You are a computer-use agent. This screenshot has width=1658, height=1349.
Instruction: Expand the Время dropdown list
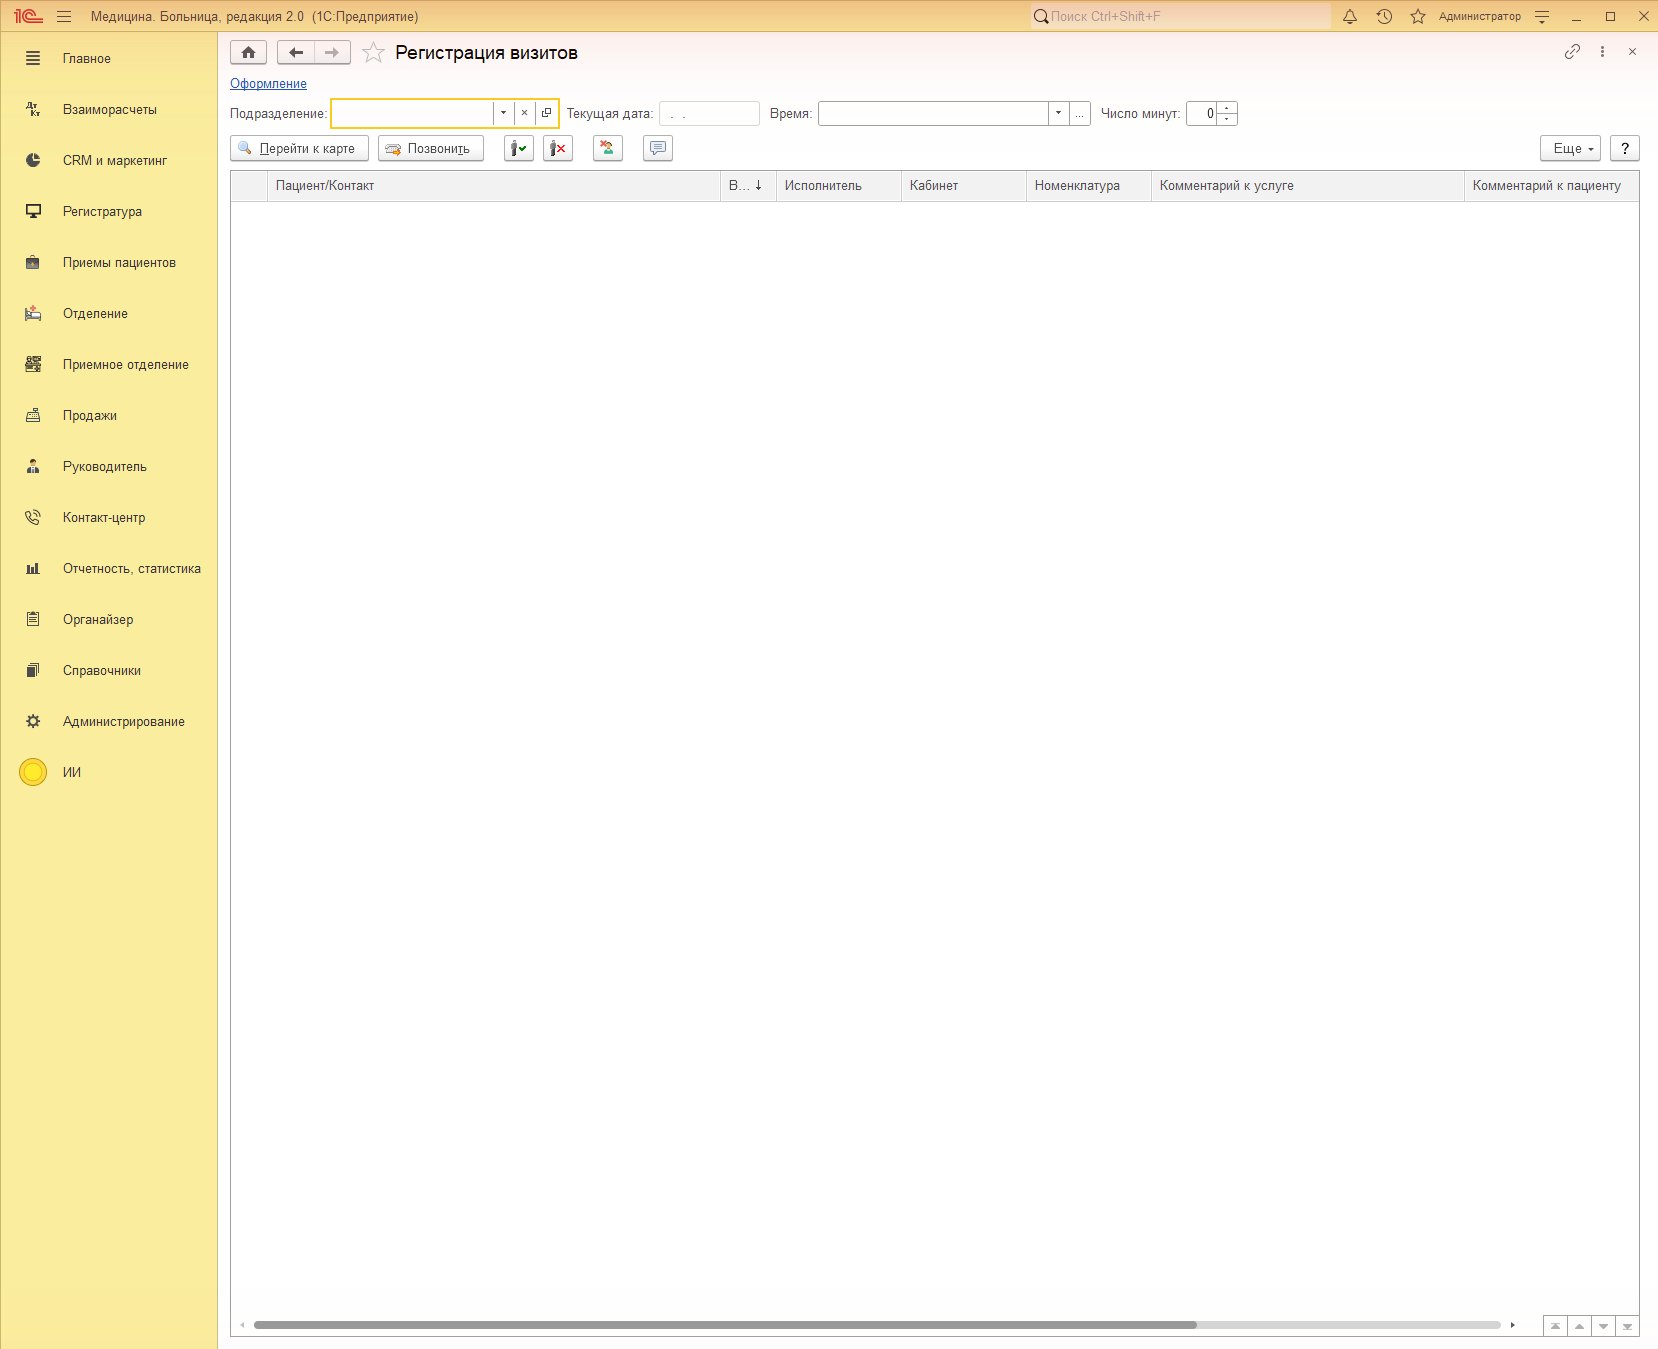pos(1058,113)
